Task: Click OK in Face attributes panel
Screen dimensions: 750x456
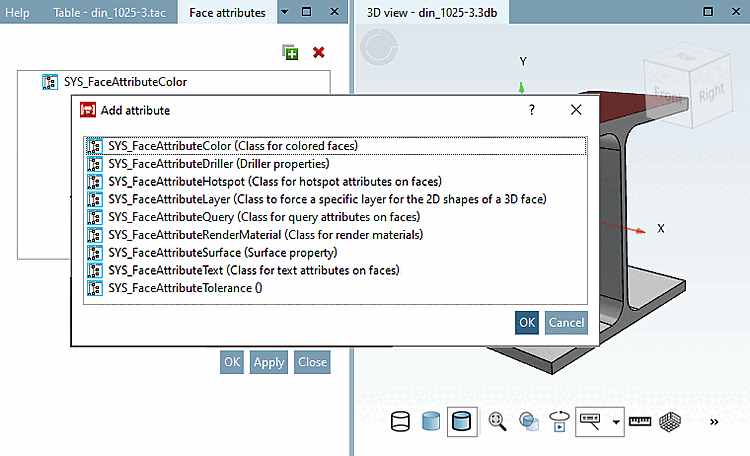Action: tap(232, 362)
